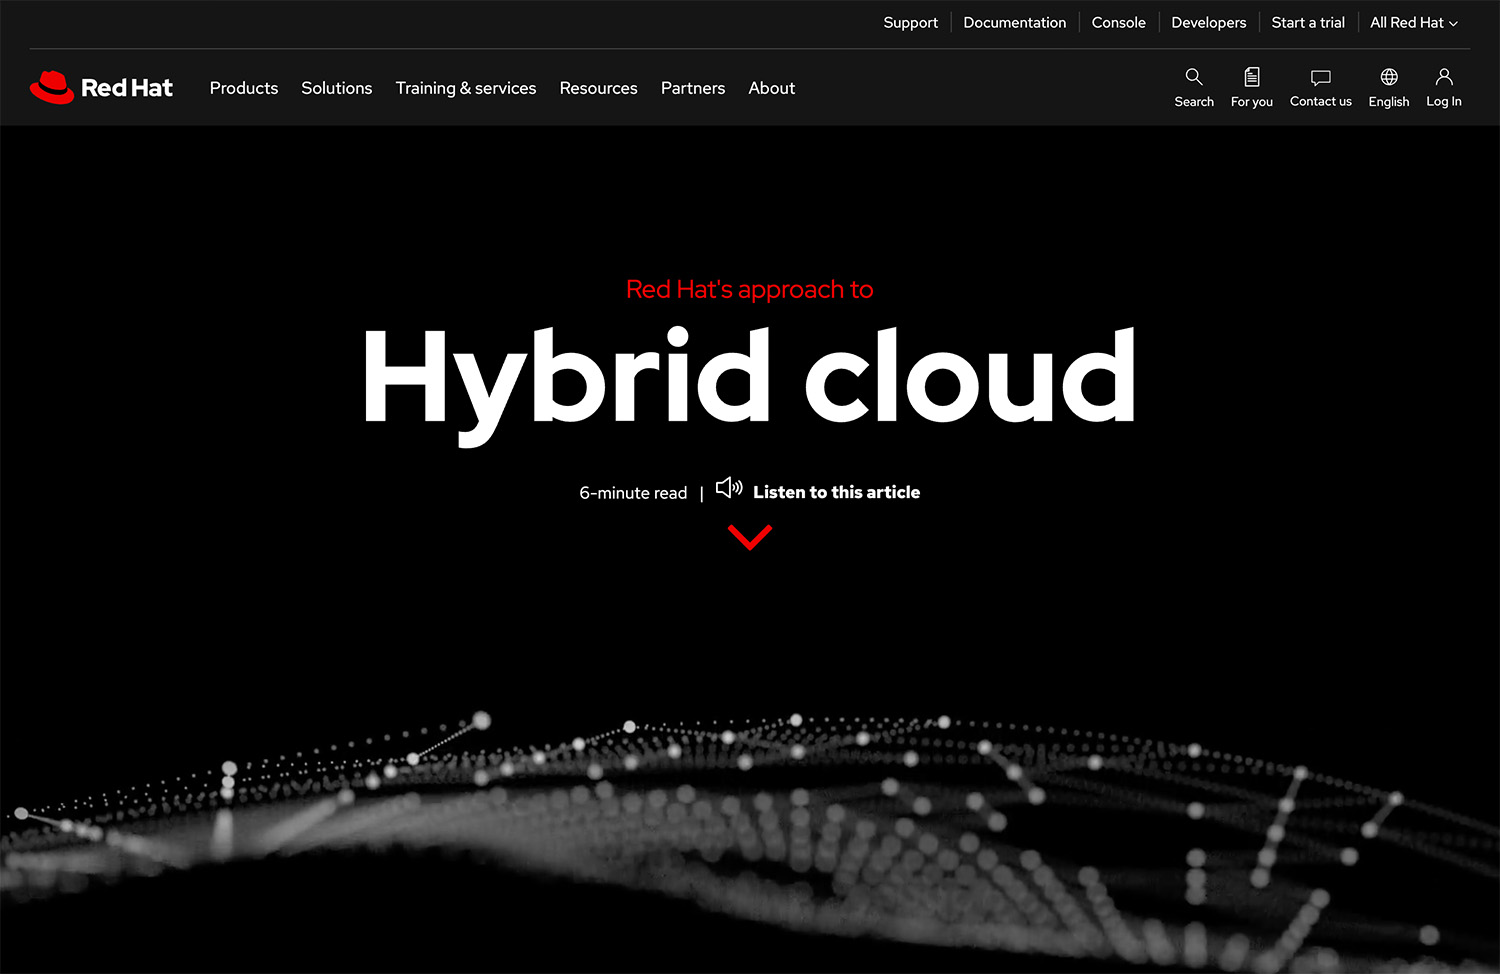Open Search from the navigation bar

[x=1193, y=88]
